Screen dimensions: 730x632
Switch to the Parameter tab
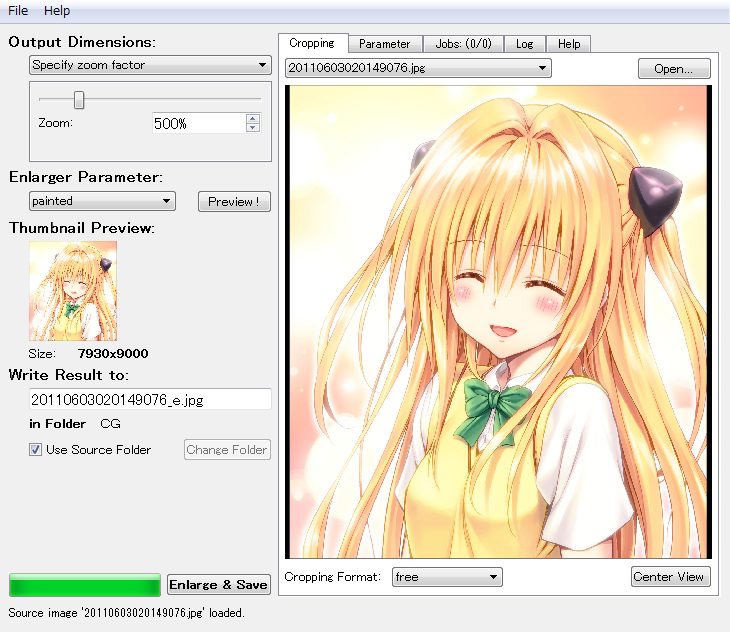(x=385, y=44)
